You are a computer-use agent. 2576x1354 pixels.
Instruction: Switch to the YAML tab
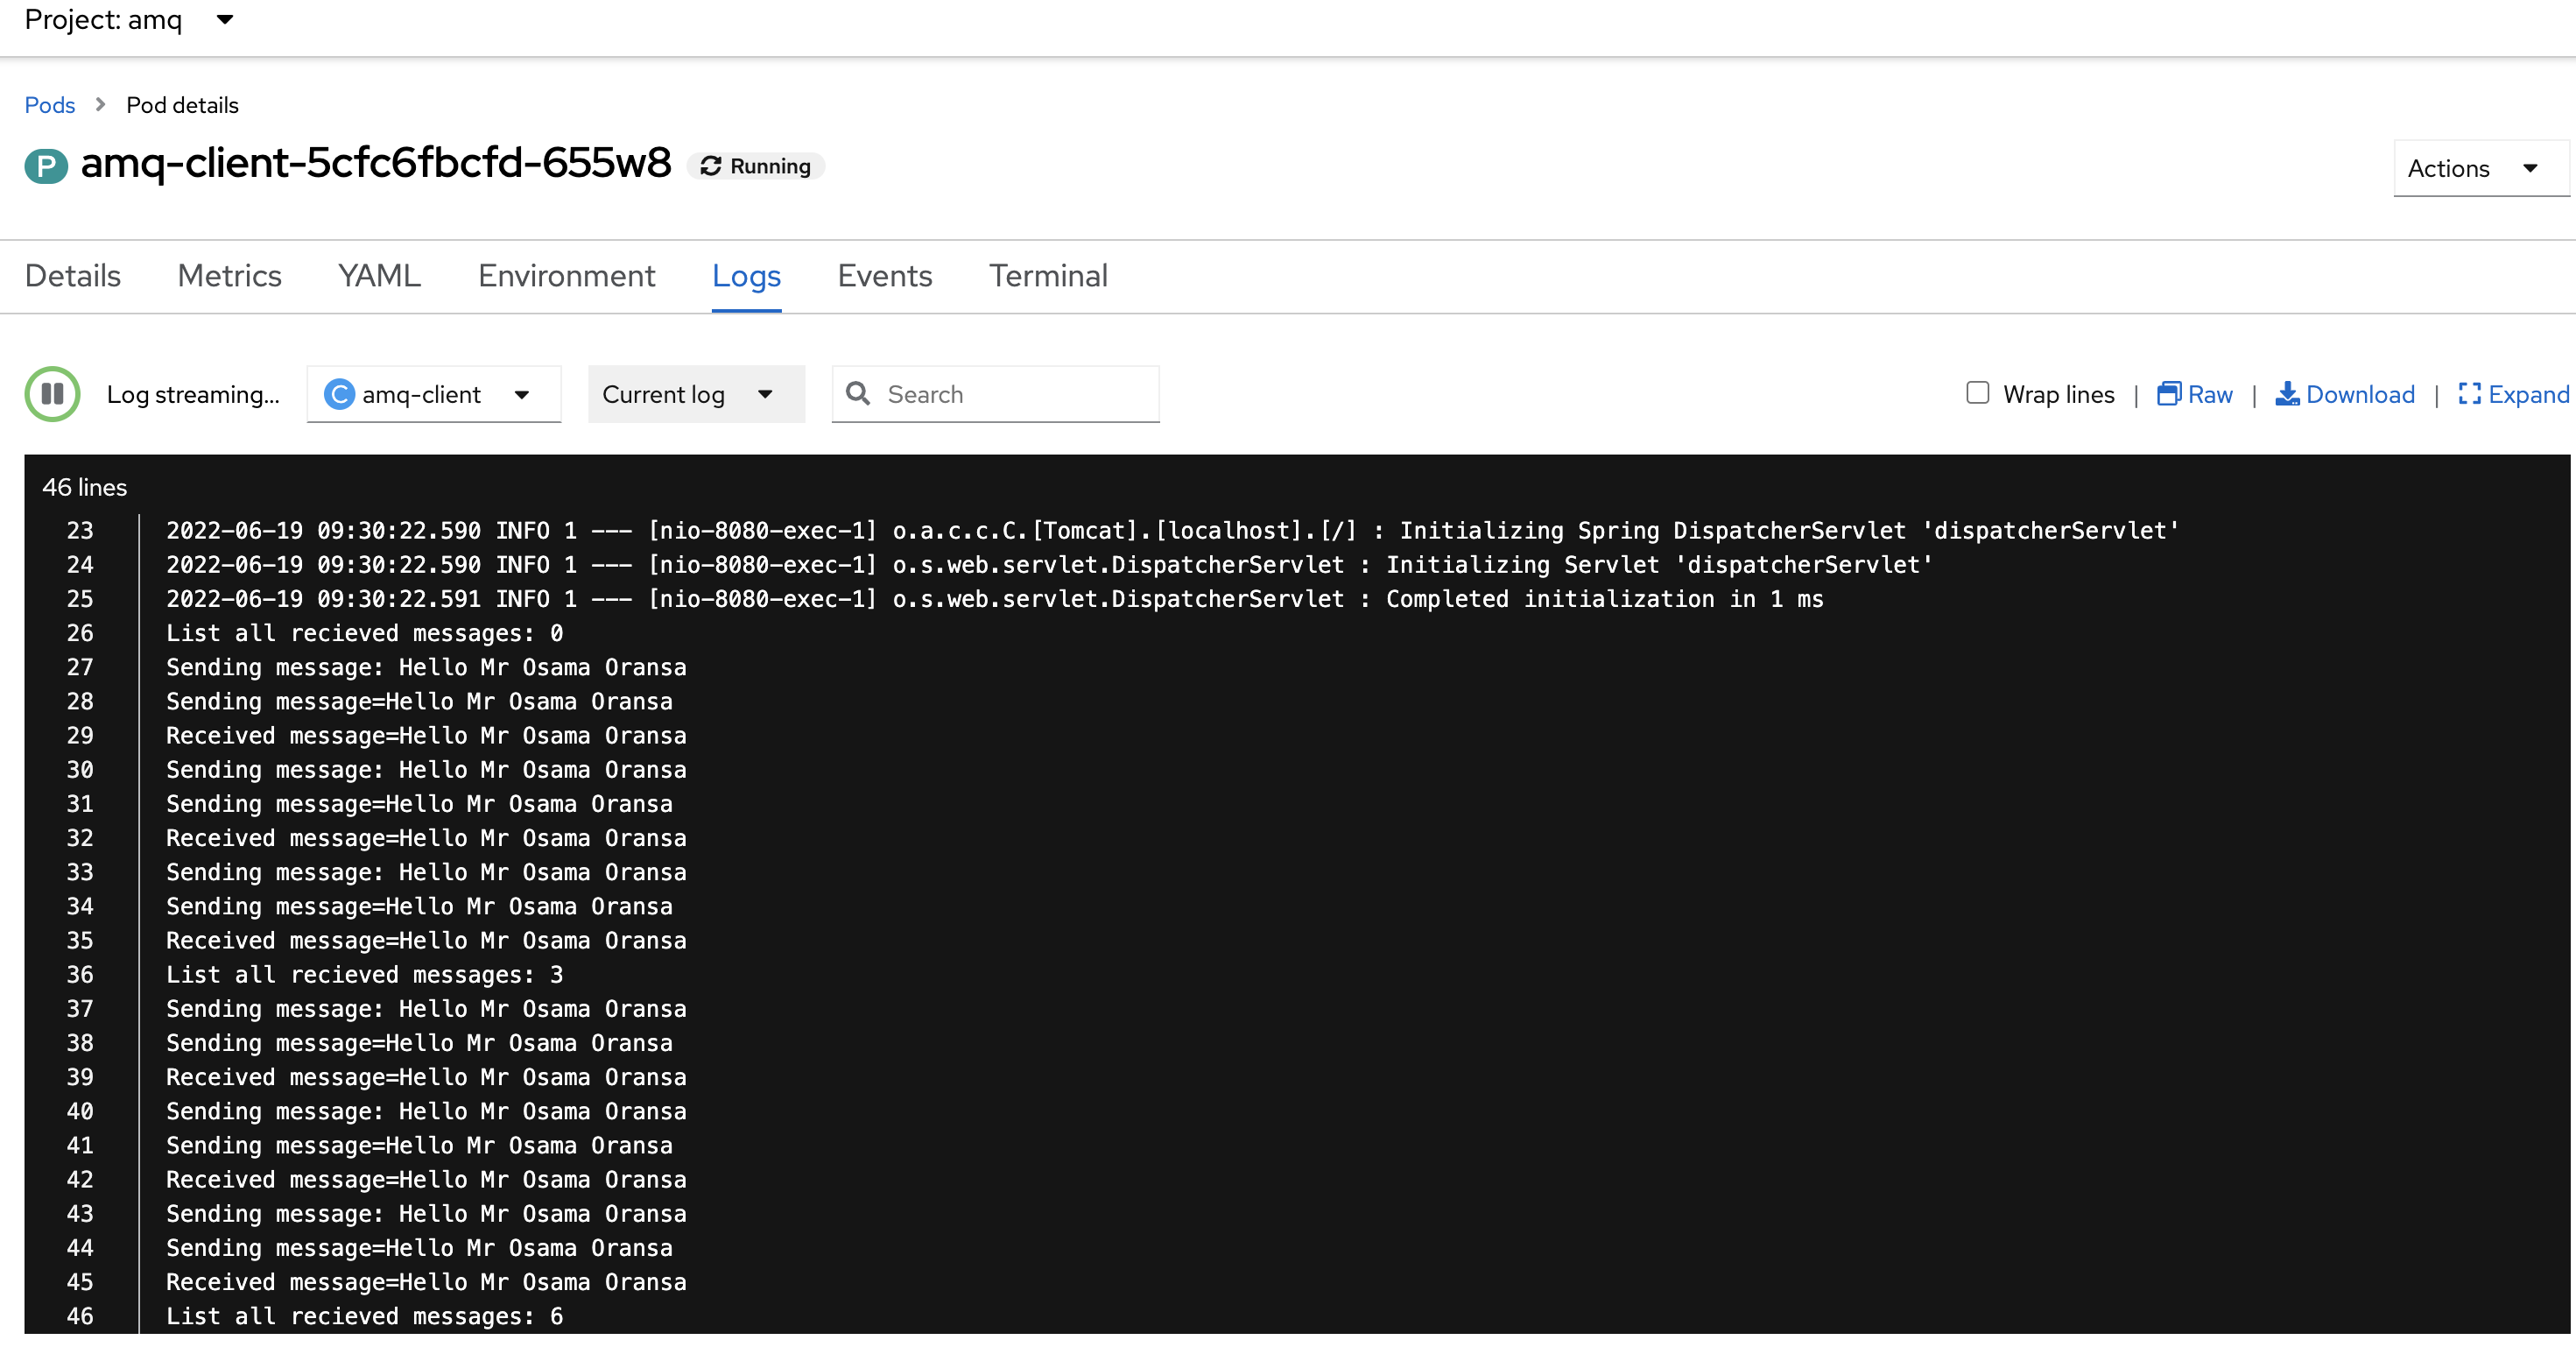(378, 276)
